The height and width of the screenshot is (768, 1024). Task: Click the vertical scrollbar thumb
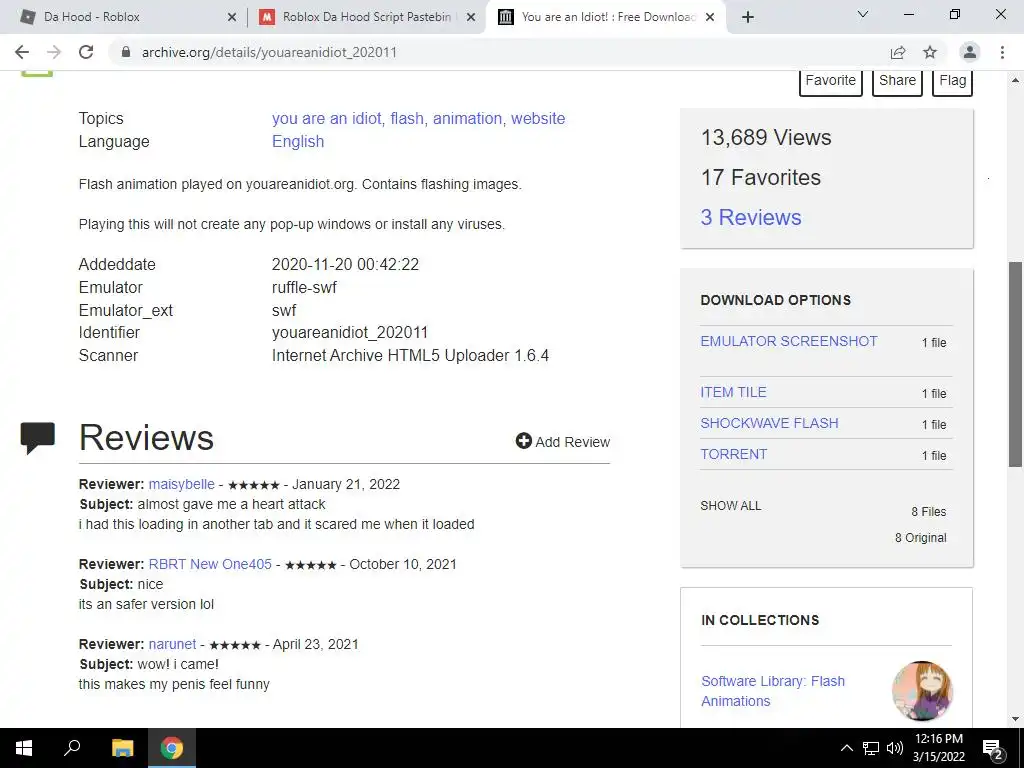click(x=1015, y=364)
